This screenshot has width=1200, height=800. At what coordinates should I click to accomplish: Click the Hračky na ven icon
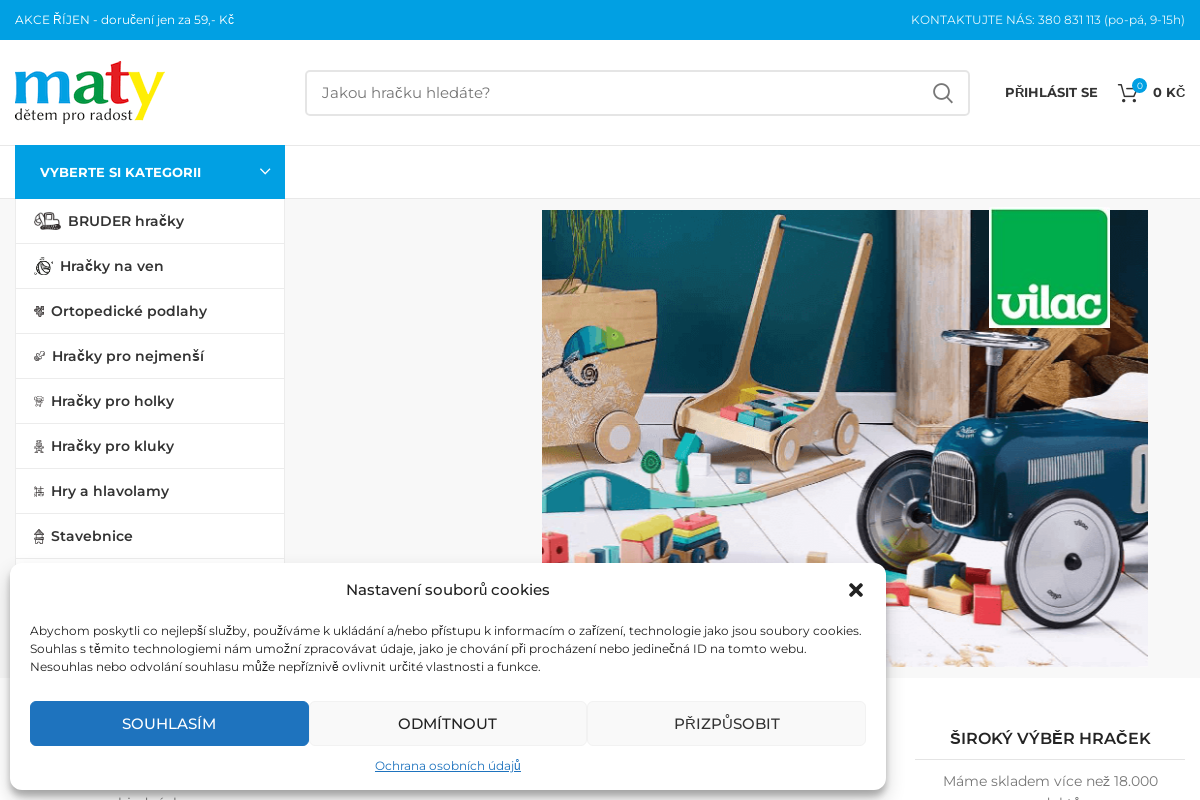pyautogui.click(x=43, y=266)
